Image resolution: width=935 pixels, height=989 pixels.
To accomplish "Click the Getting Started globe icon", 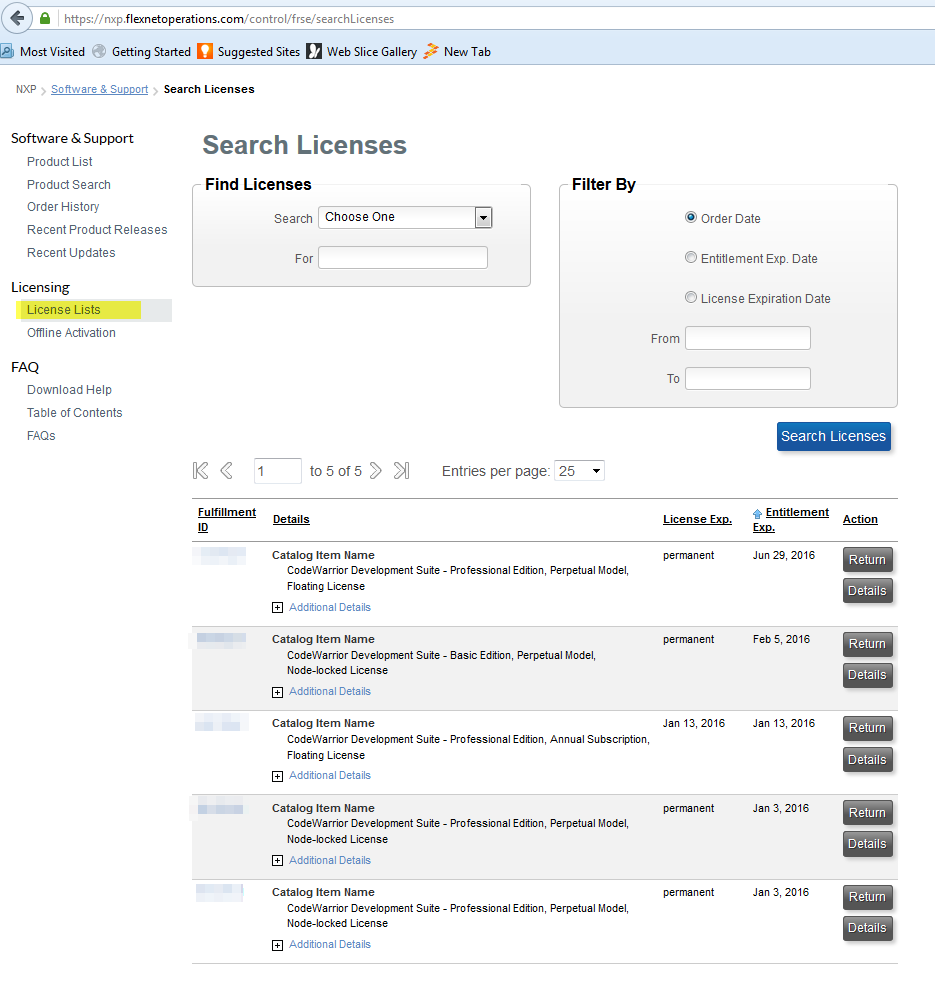I will click(x=99, y=51).
